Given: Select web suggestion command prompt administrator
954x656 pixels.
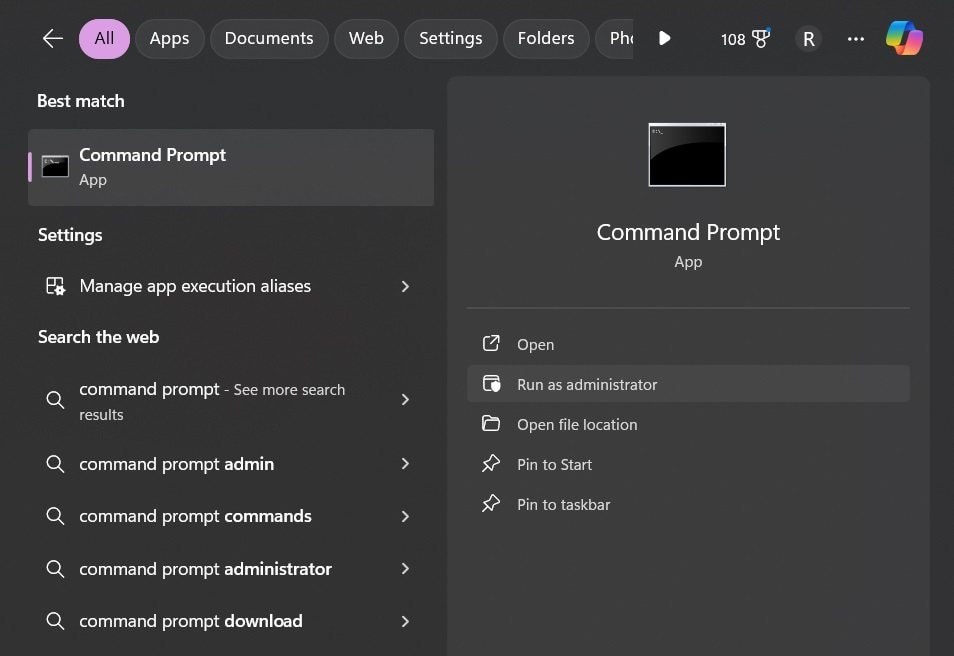Looking at the screenshot, I should 231,569.
